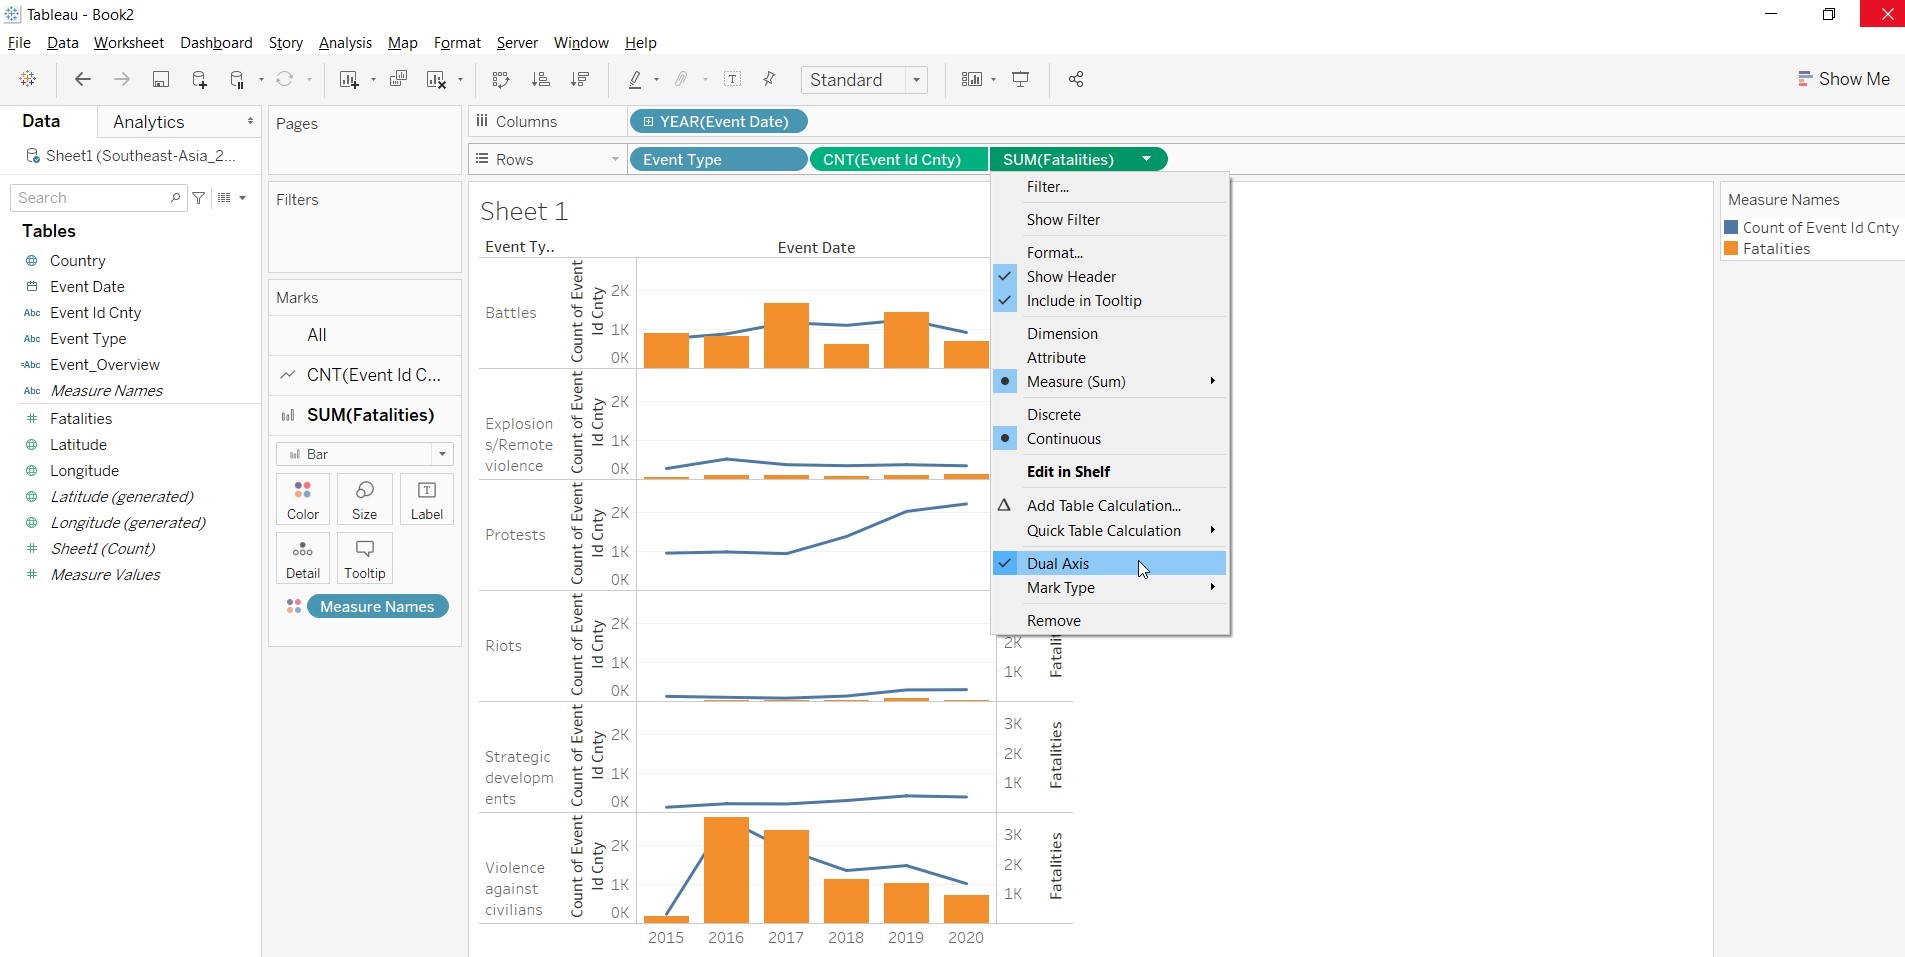Toggle Show Header in the context menu

pos(1071,277)
